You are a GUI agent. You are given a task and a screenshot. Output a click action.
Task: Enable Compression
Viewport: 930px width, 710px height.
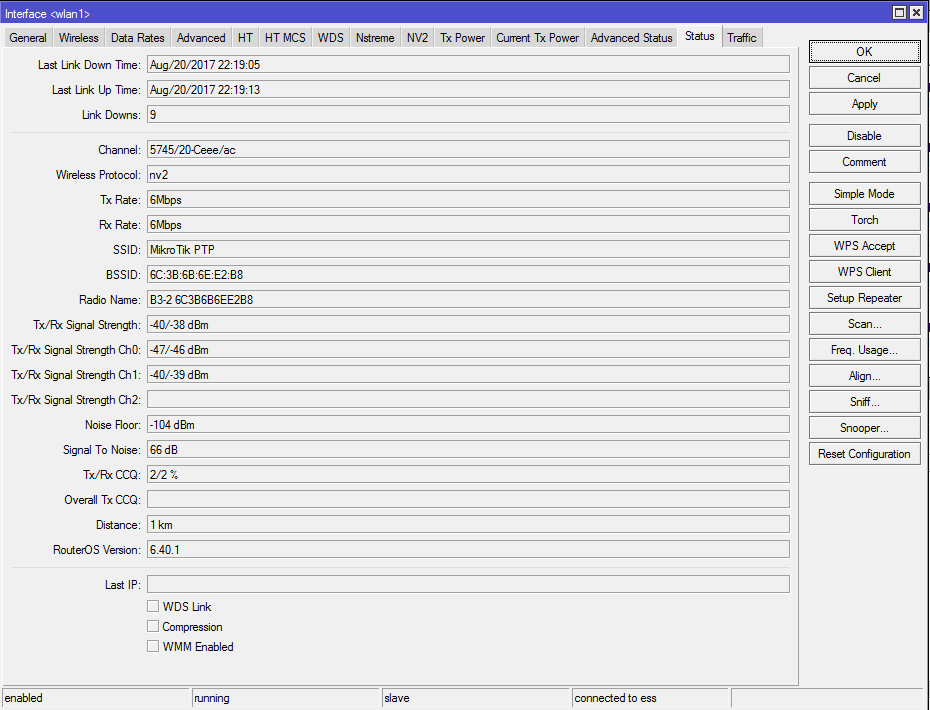pos(153,626)
